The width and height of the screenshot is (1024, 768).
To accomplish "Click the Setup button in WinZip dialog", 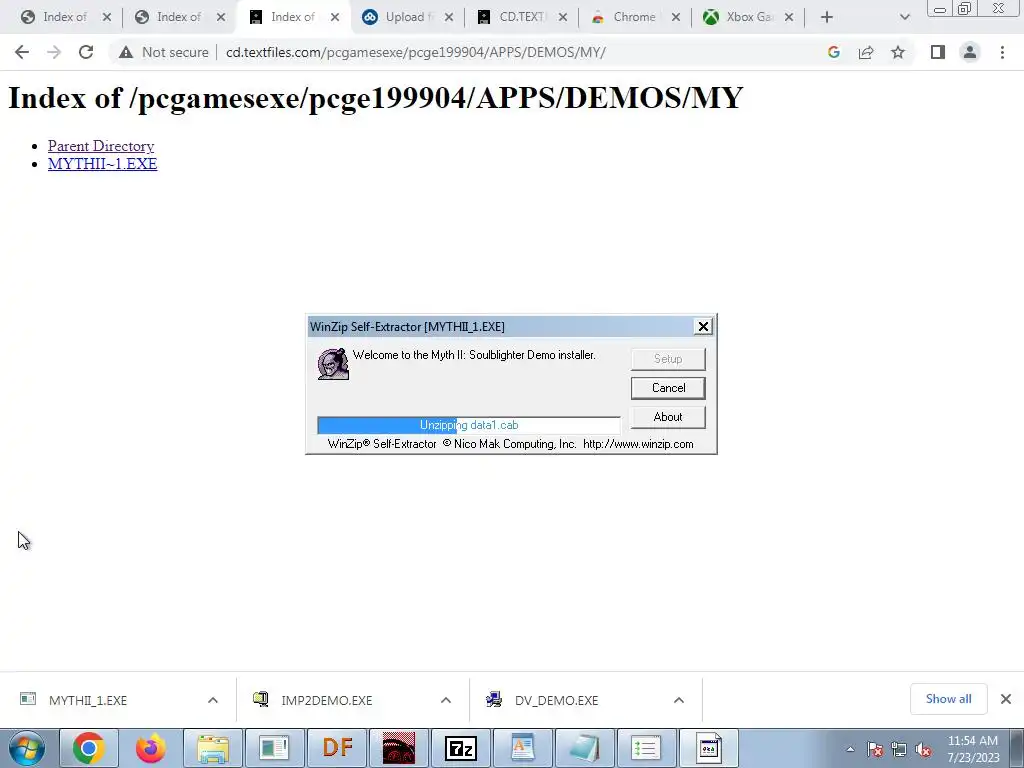I will (x=668, y=359).
